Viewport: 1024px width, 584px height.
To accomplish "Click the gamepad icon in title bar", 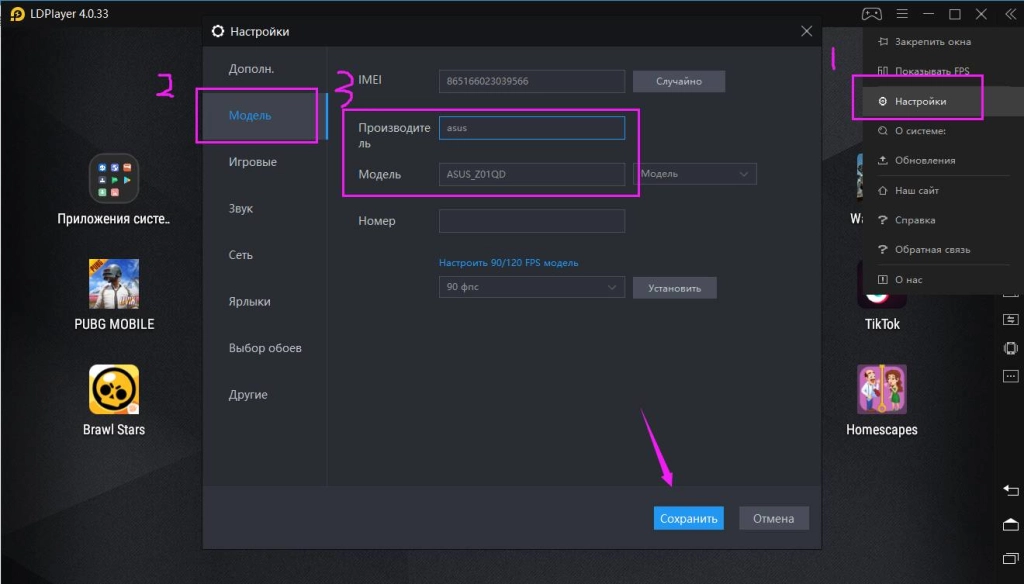I will click(x=872, y=14).
